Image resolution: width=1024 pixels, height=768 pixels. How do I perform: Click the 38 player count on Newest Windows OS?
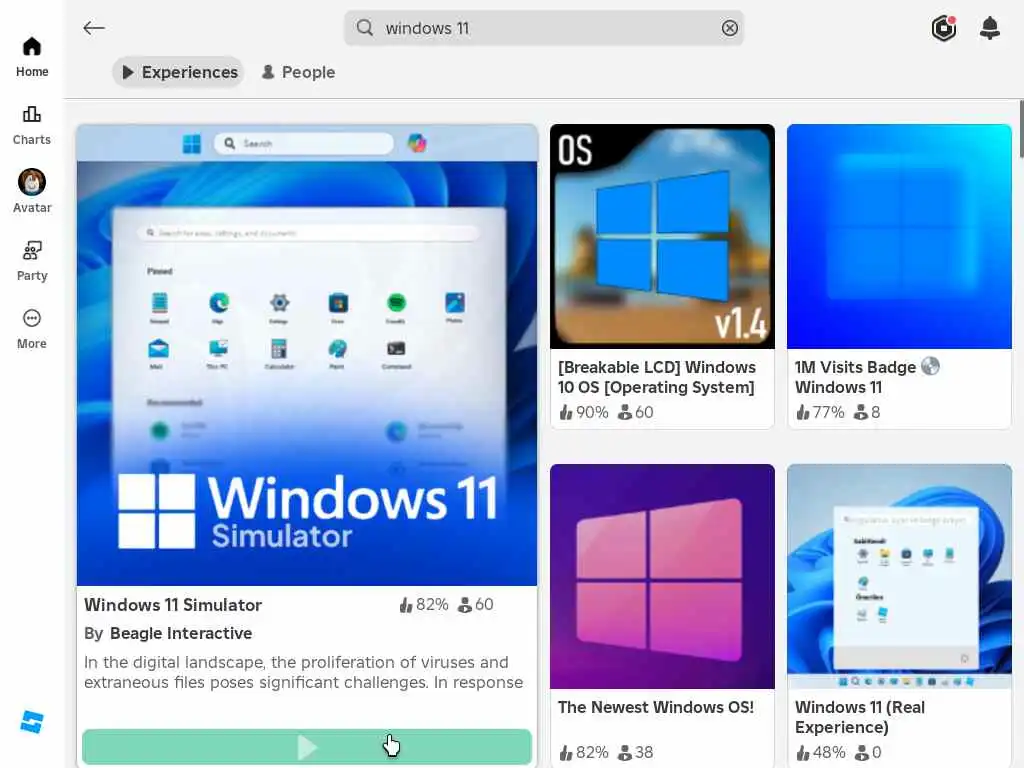coord(635,752)
